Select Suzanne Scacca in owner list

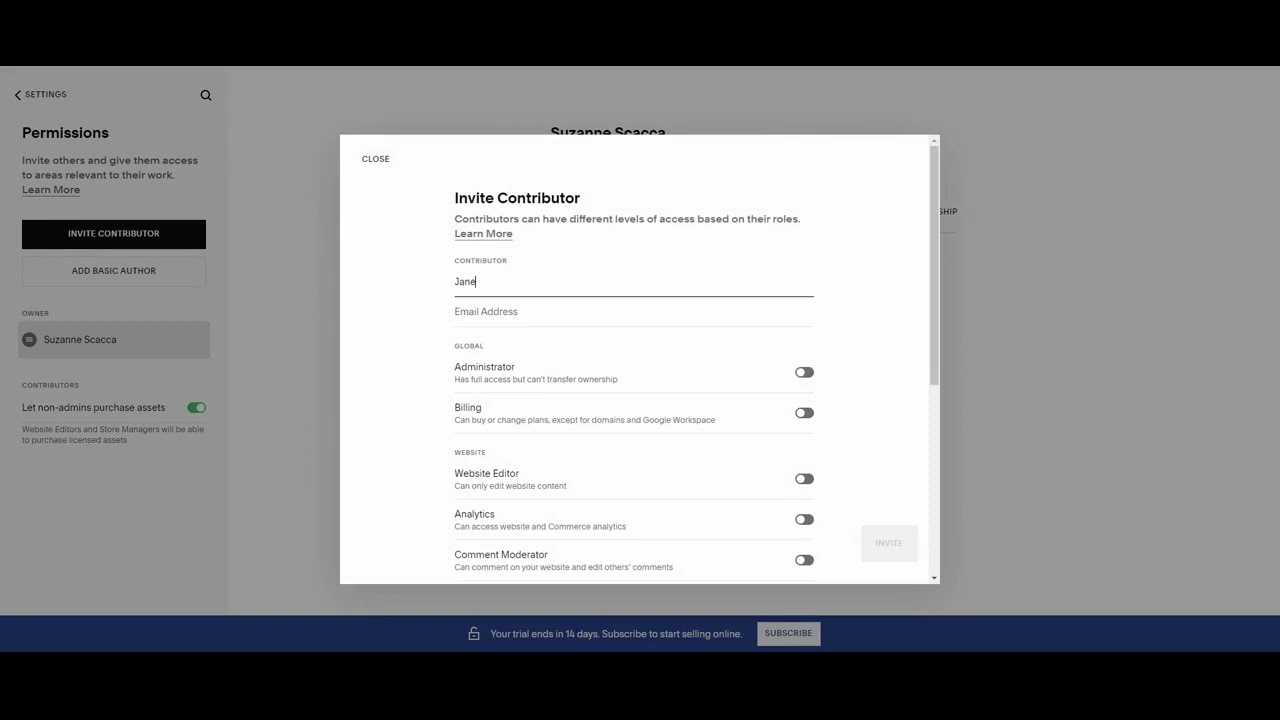point(114,340)
